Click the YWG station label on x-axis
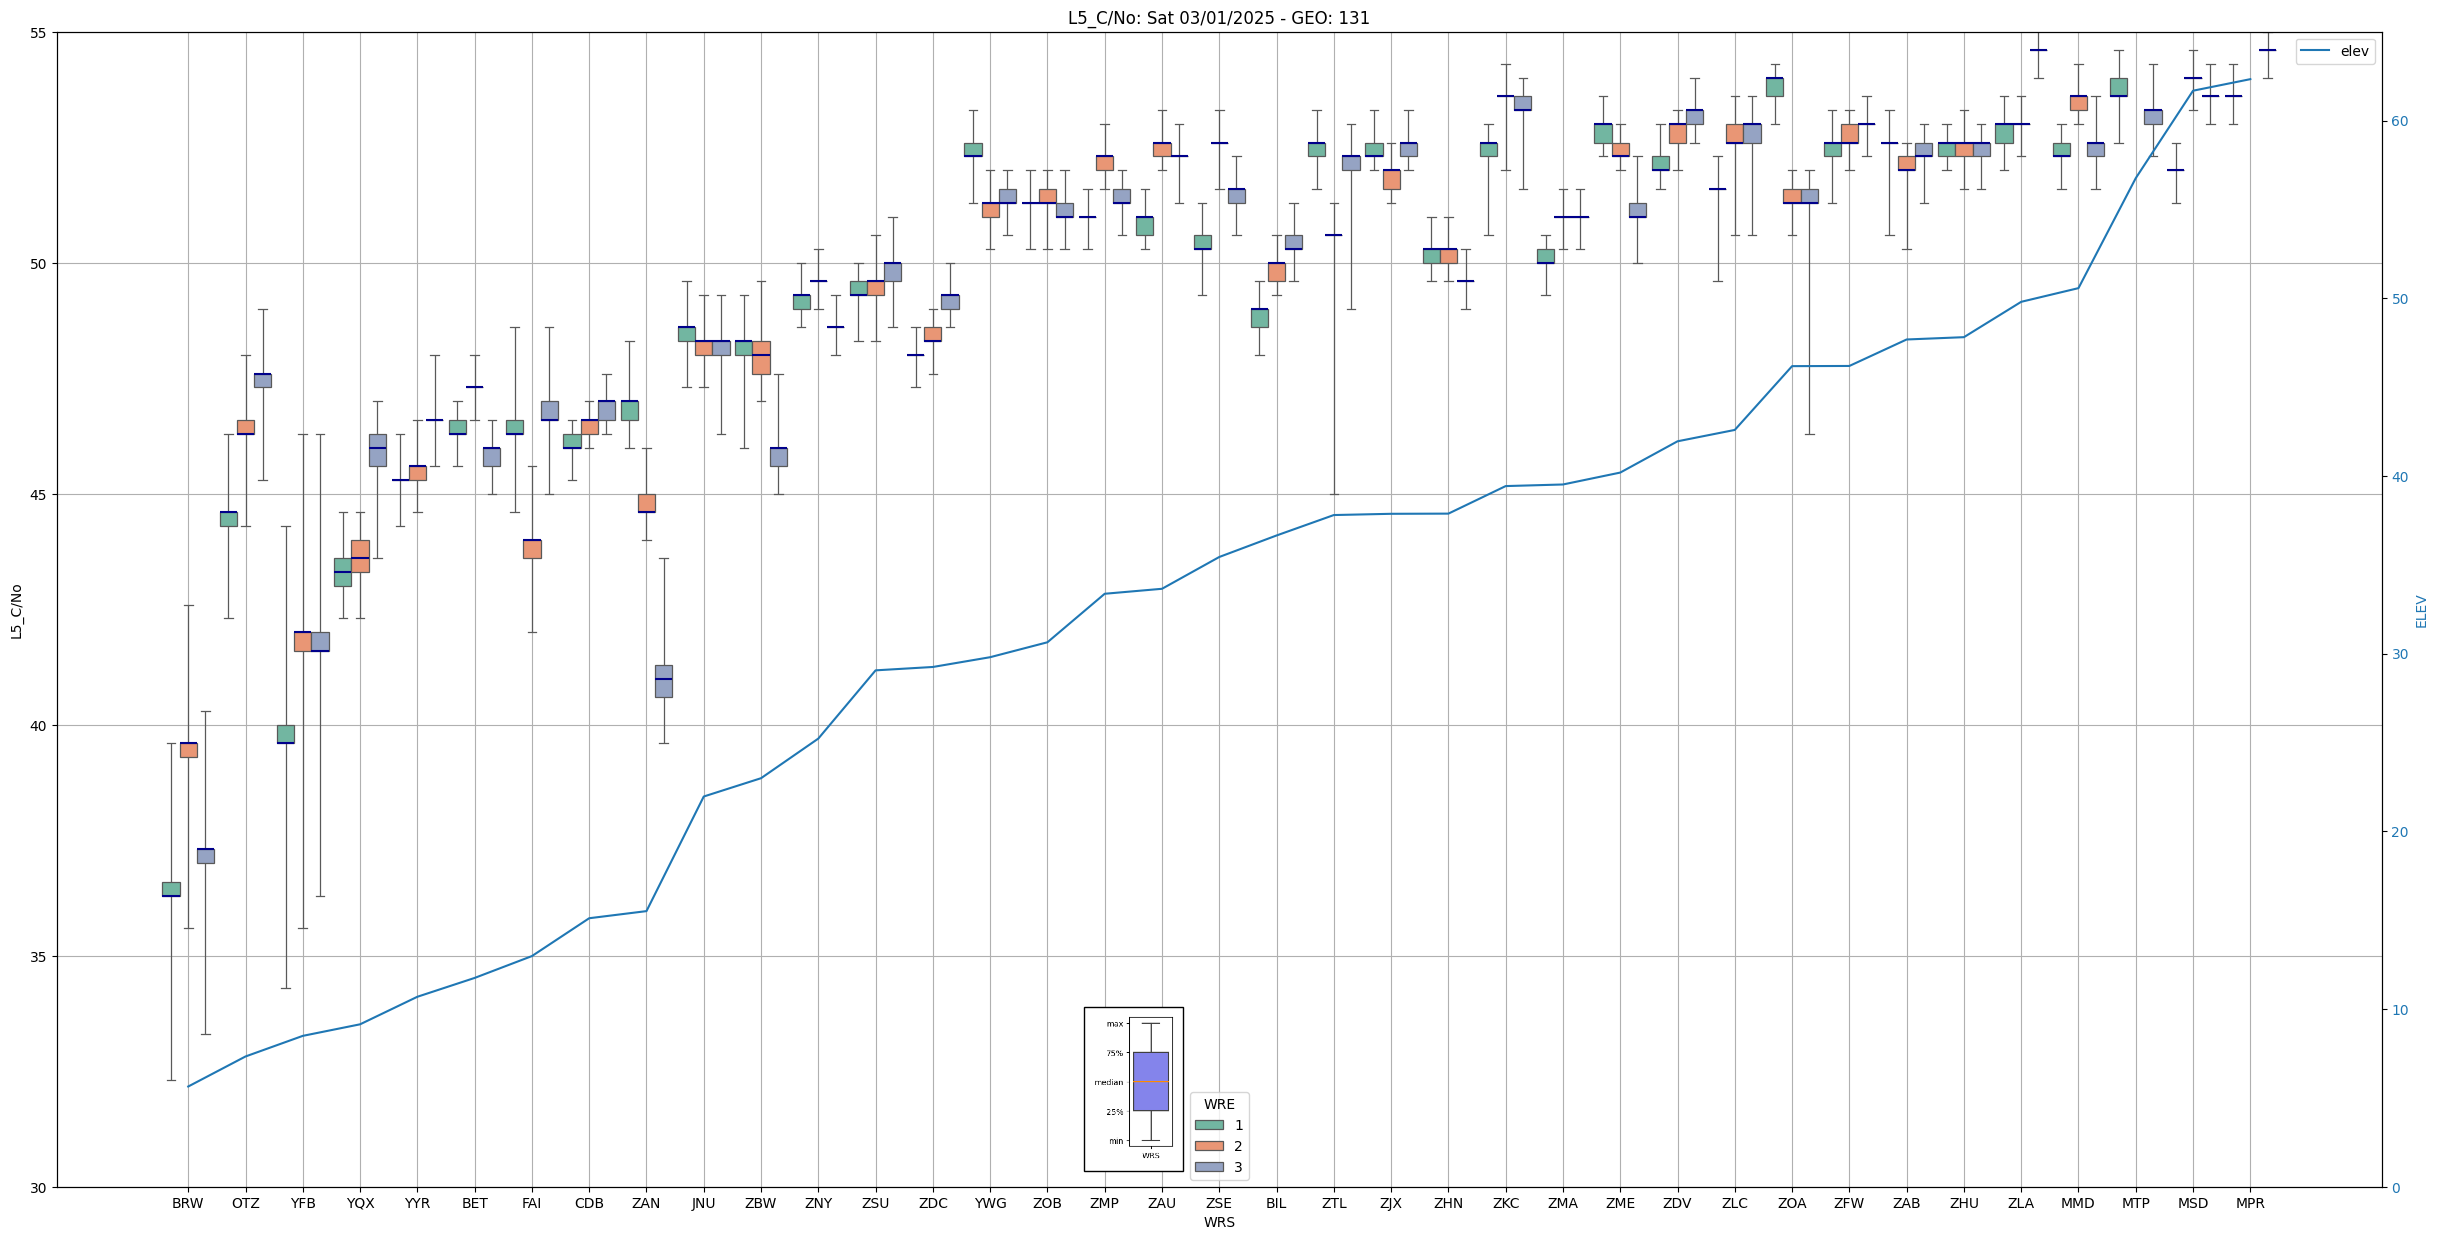The image size is (2438, 1240). [990, 1203]
